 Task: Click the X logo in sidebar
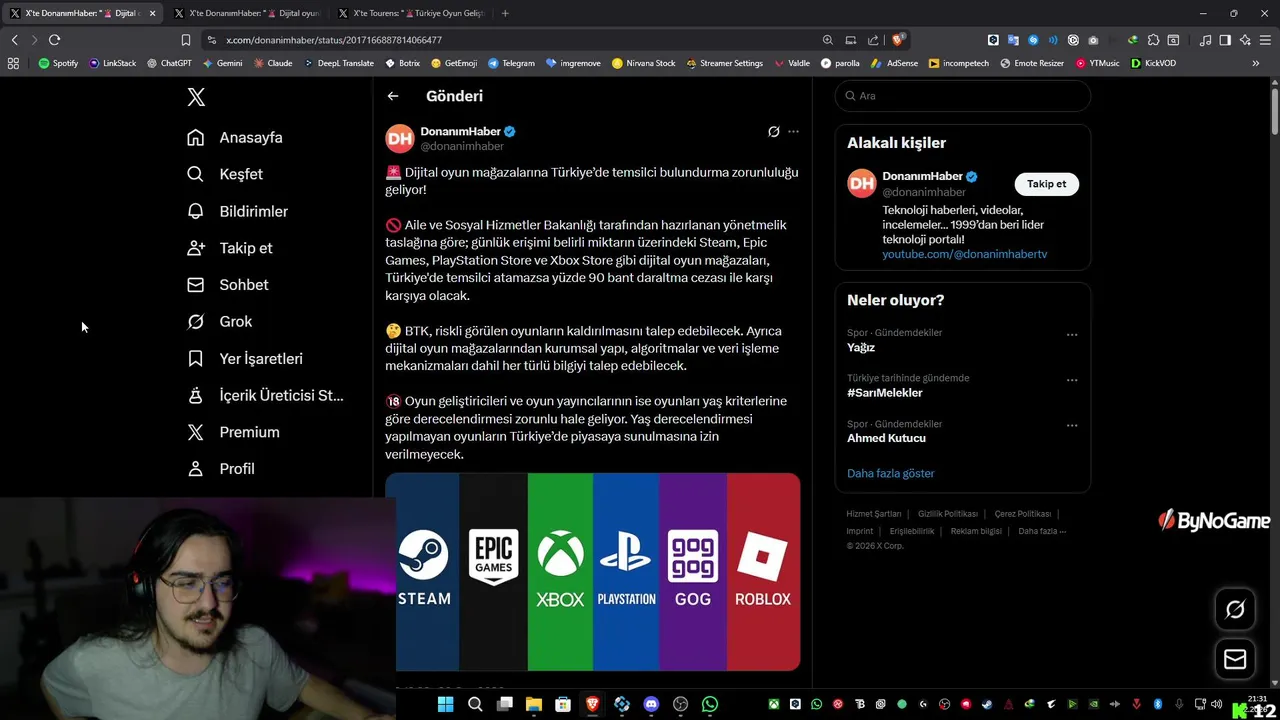coord(196,97)
